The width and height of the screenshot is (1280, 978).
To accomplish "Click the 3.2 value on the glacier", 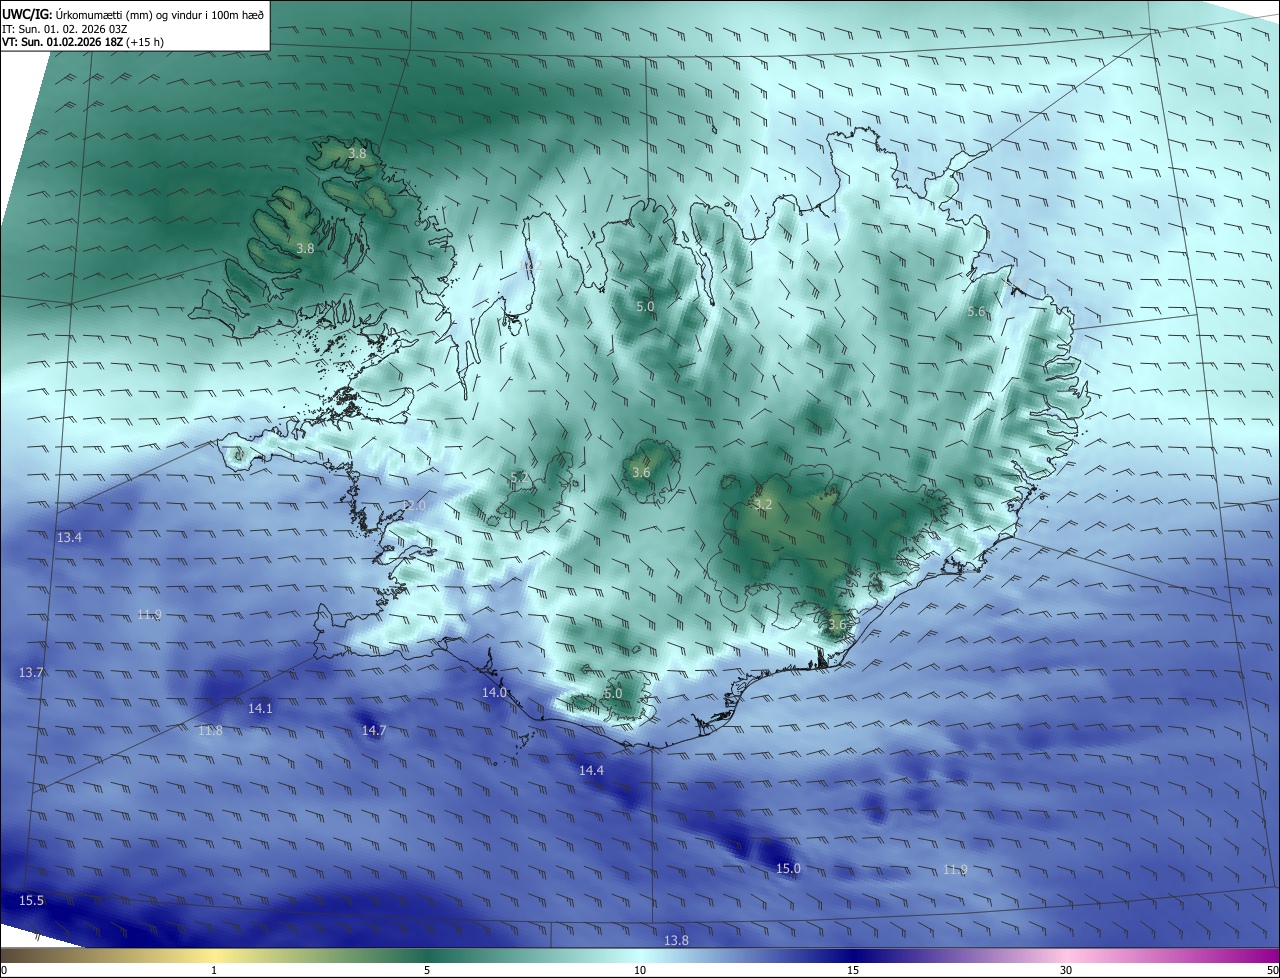I will click(x=763, y=505).
